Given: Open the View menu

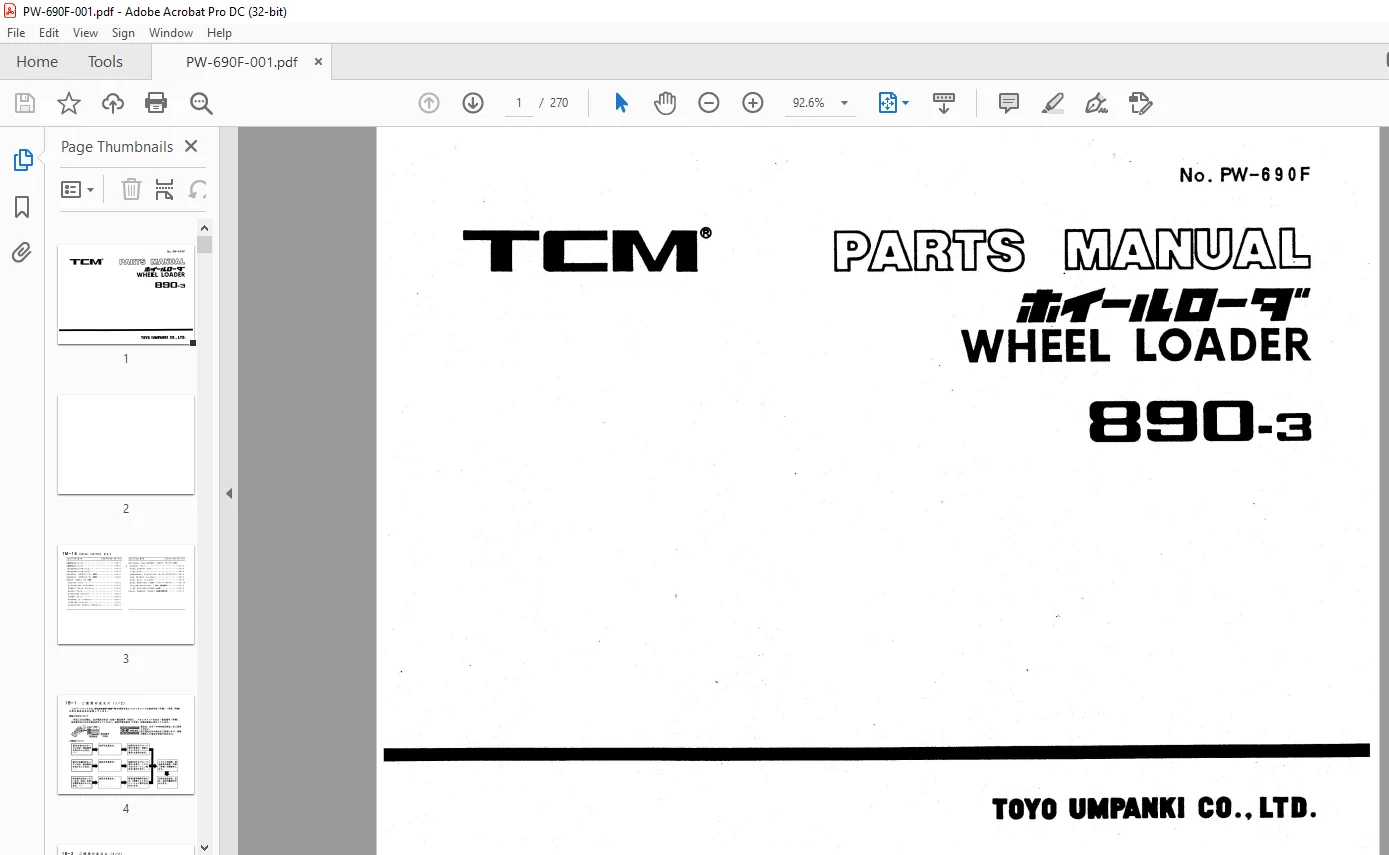Looking at the screenshot, I should (x=85, y=33).
